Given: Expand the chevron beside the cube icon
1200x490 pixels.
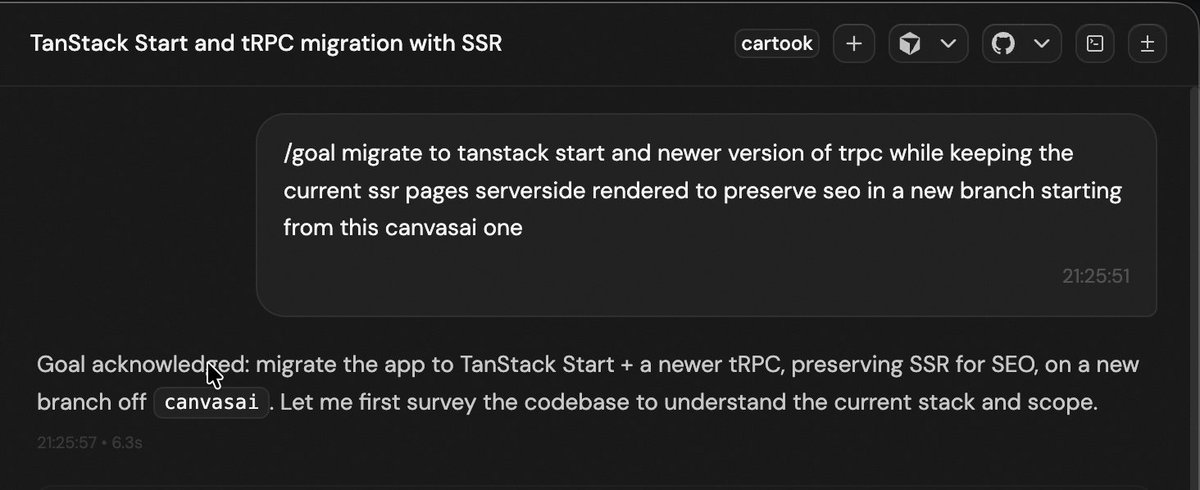Looking at the screenshot, I should 949,44.
